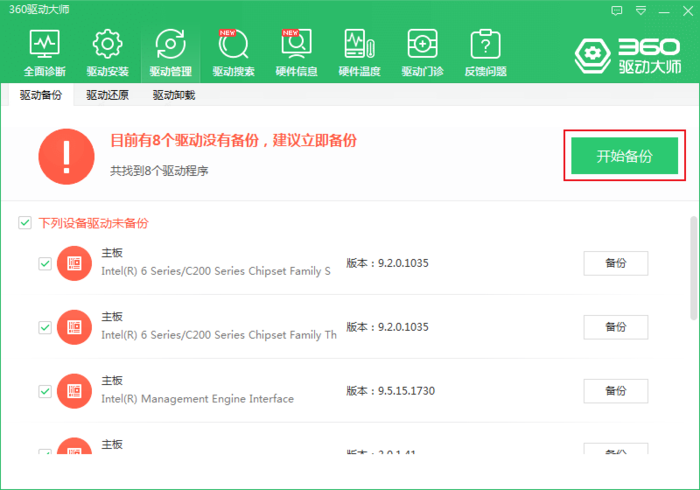Click 备份 for Management Engine Interface
Image resolution: width=700 pixels, height=490 pixels.
click(616, 391)
